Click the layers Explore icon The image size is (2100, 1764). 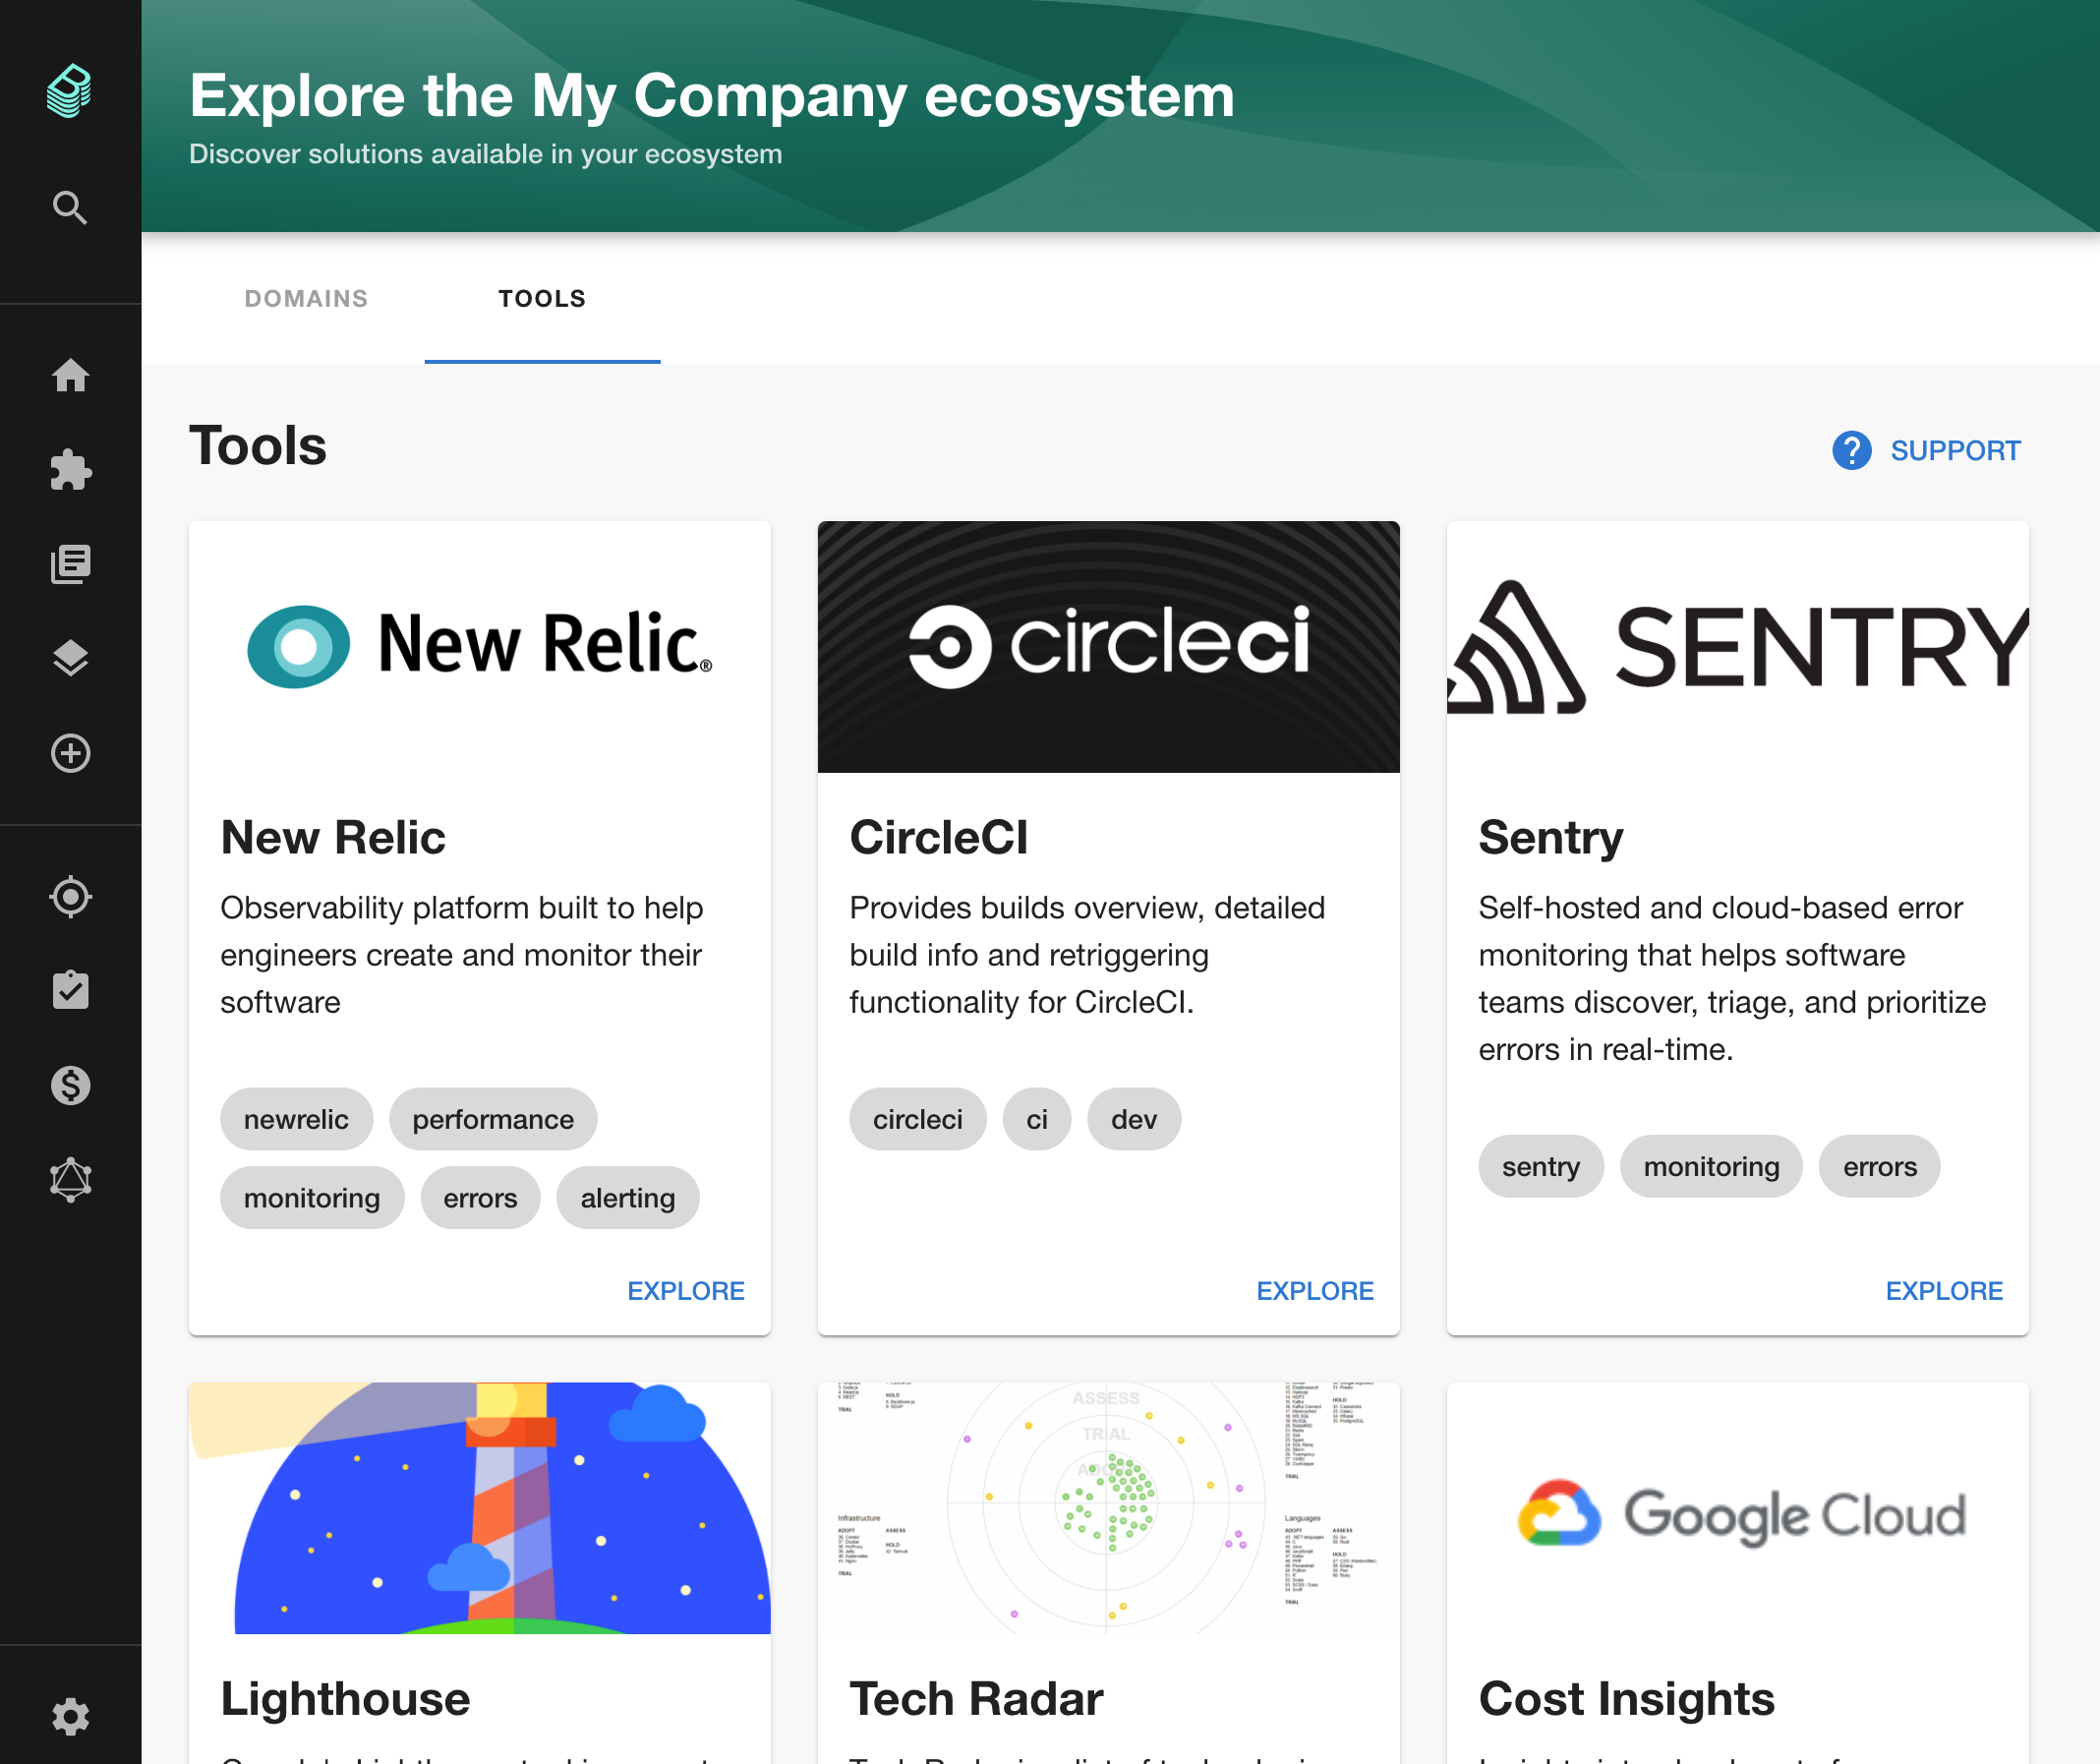(70, 658)
